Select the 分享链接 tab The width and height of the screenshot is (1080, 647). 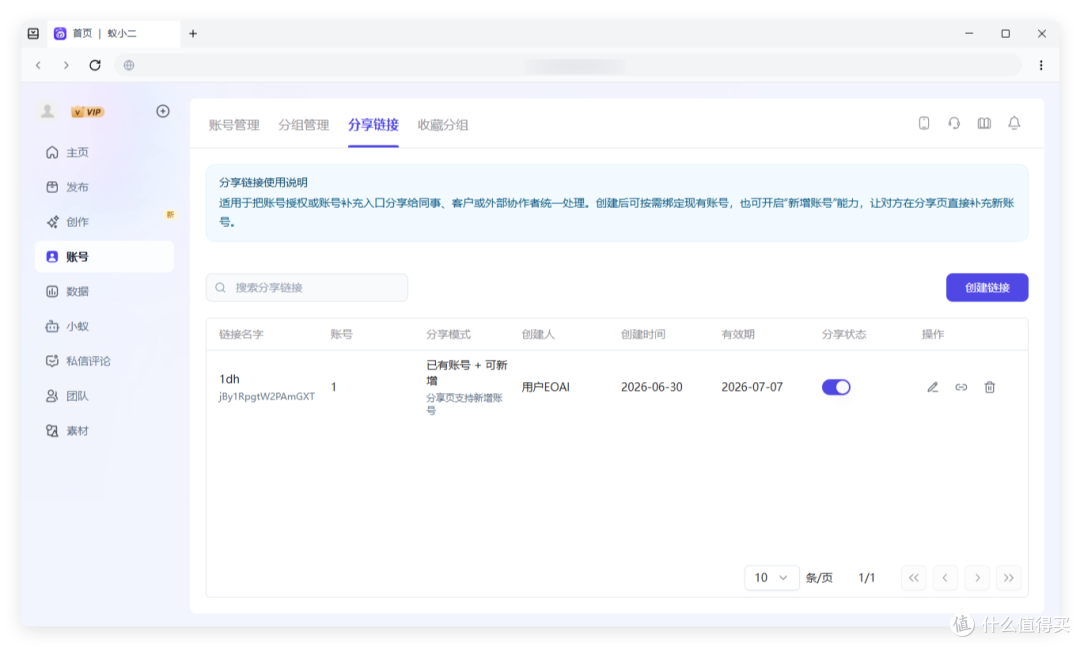tap(373, 125)
